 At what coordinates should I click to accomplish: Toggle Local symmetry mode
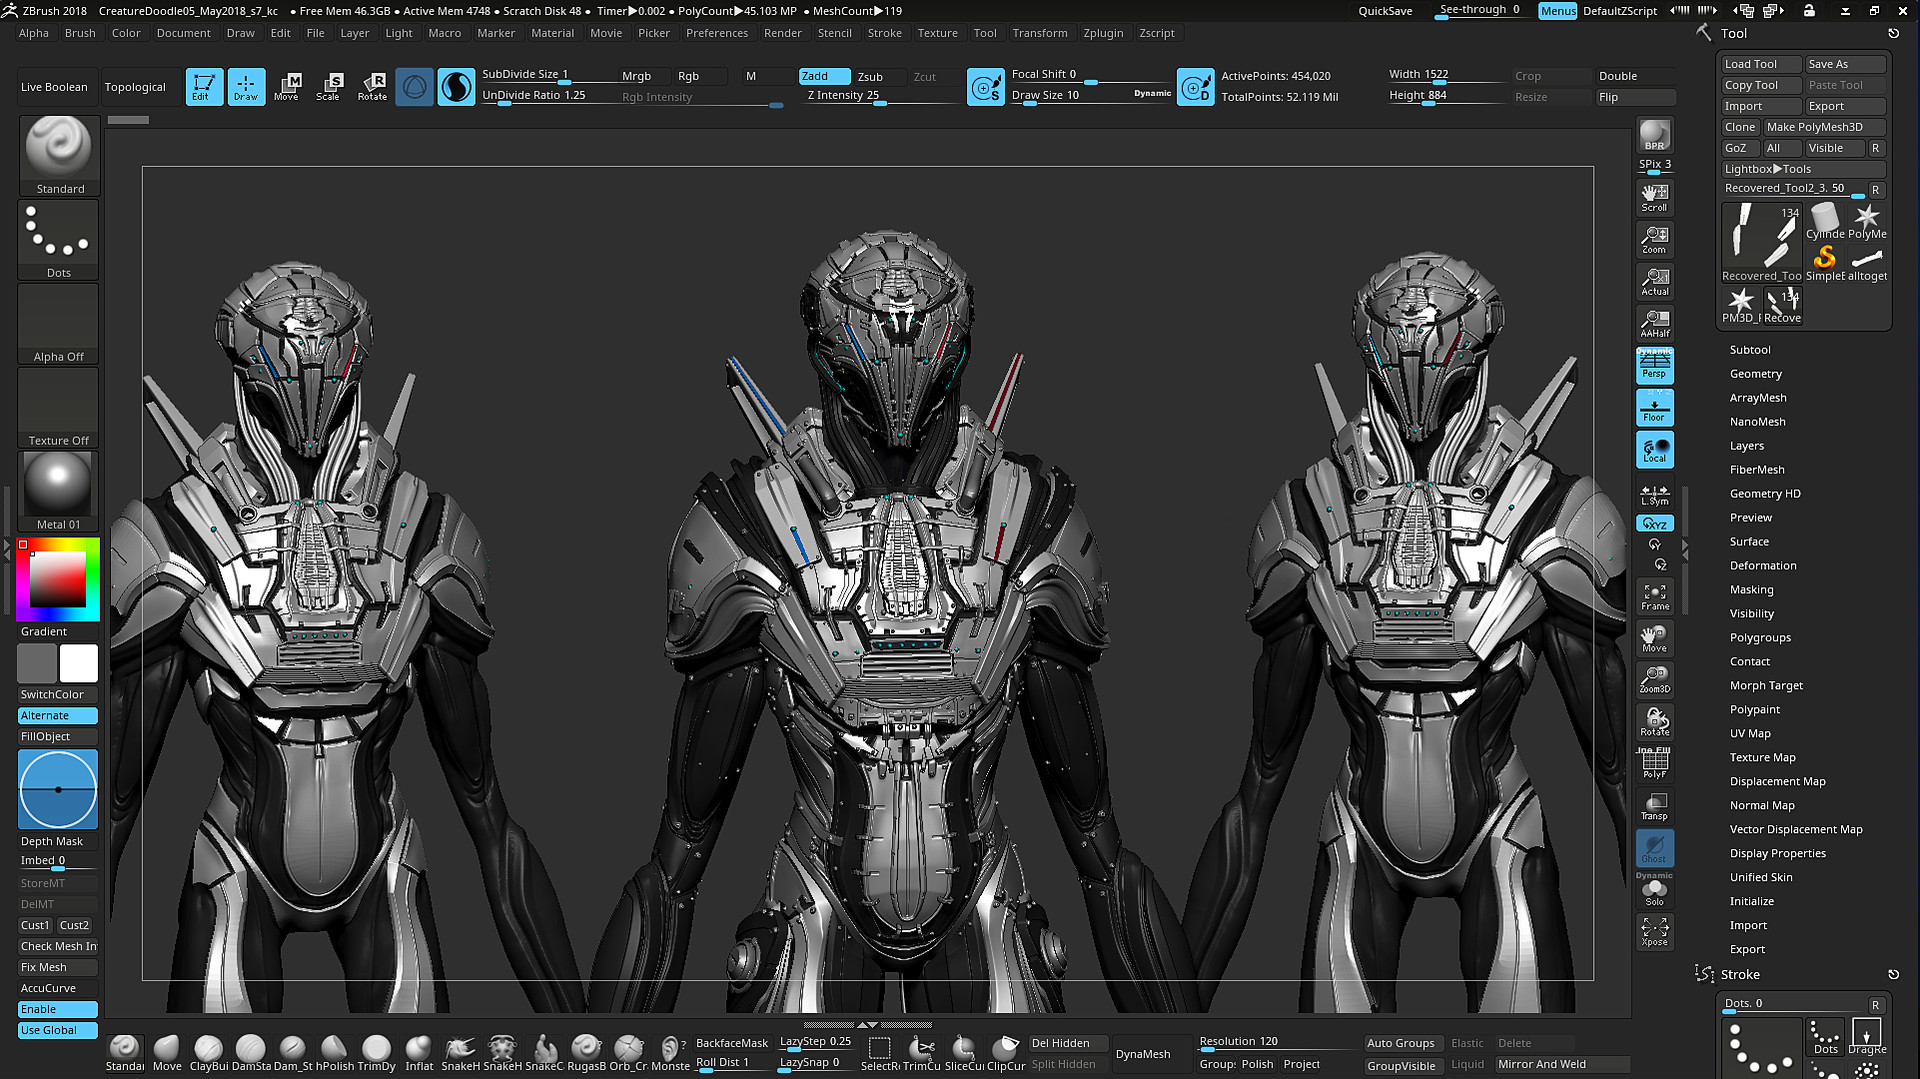click(x=1654, y=449)
